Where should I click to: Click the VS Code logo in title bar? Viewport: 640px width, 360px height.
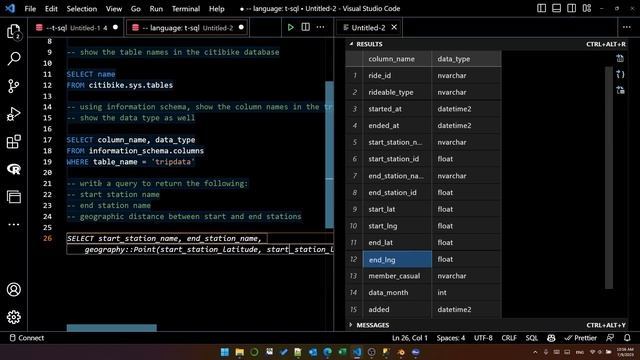[10, 8]
